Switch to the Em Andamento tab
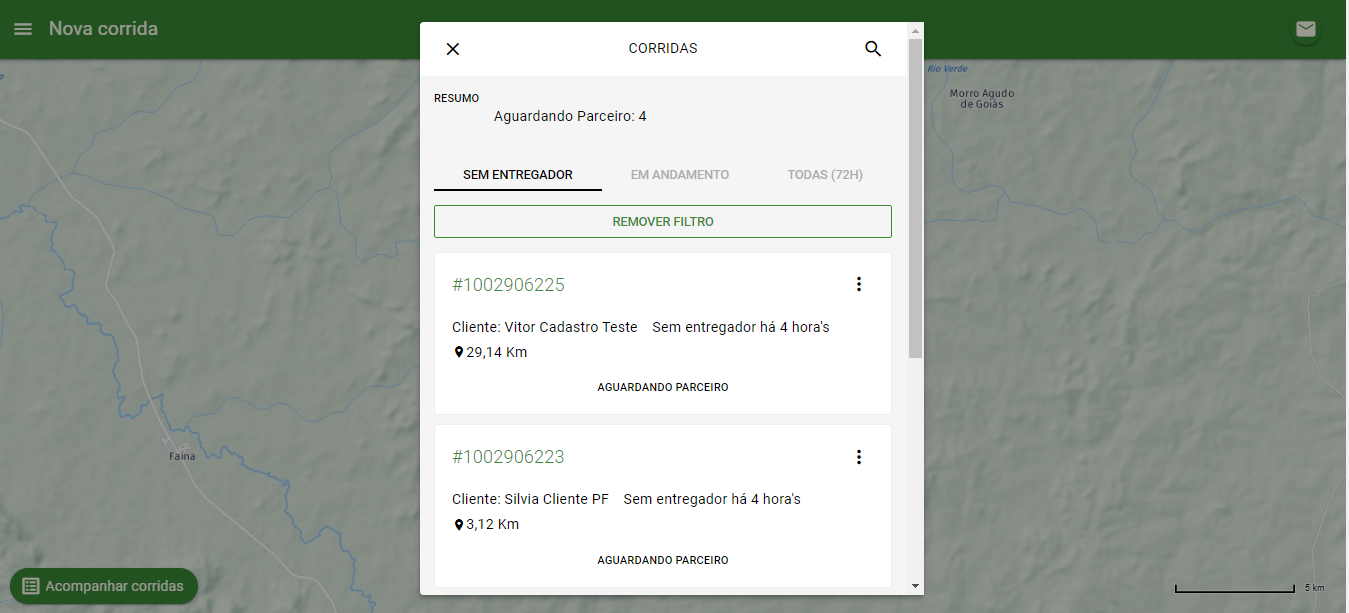 [680, 175]
